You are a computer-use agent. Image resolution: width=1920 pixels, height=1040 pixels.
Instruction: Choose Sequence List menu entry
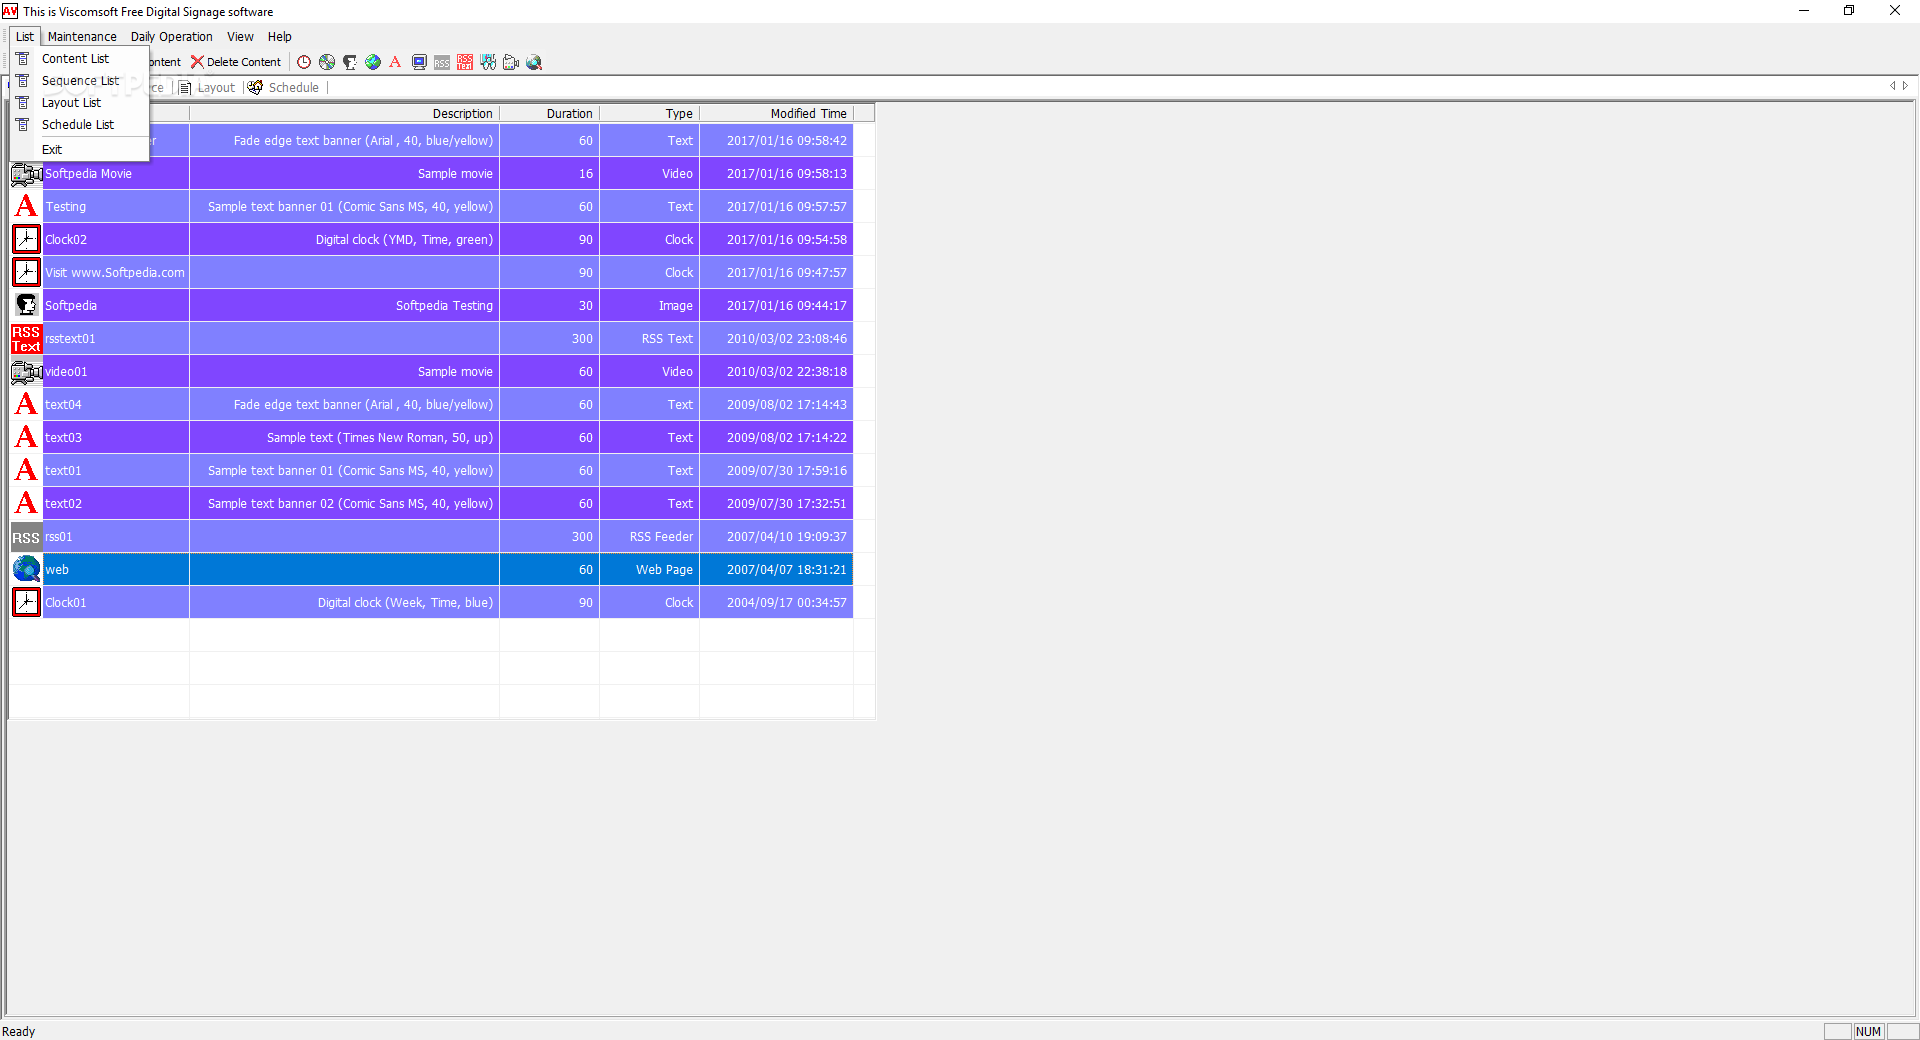coord(80,81)
